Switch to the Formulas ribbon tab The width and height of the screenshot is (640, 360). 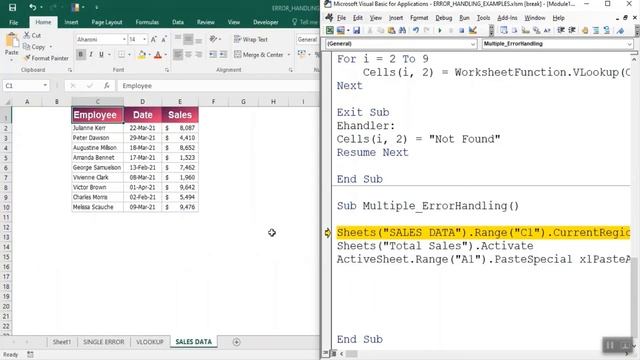coord(147,22)
